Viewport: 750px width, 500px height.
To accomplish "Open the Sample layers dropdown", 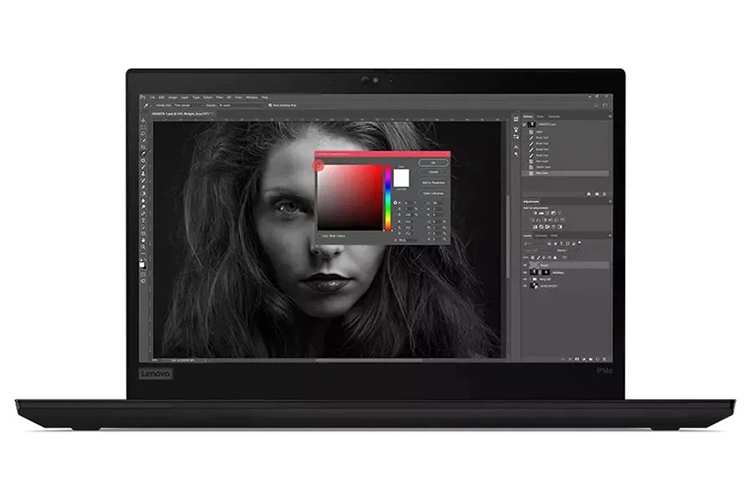I will click(241, 105).
